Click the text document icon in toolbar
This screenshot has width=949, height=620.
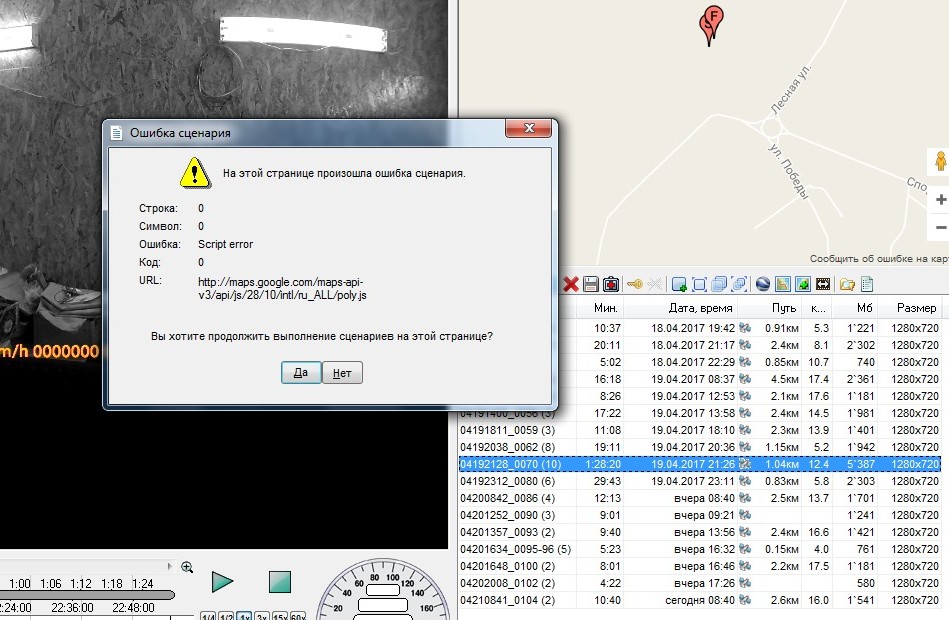[867, 285]
